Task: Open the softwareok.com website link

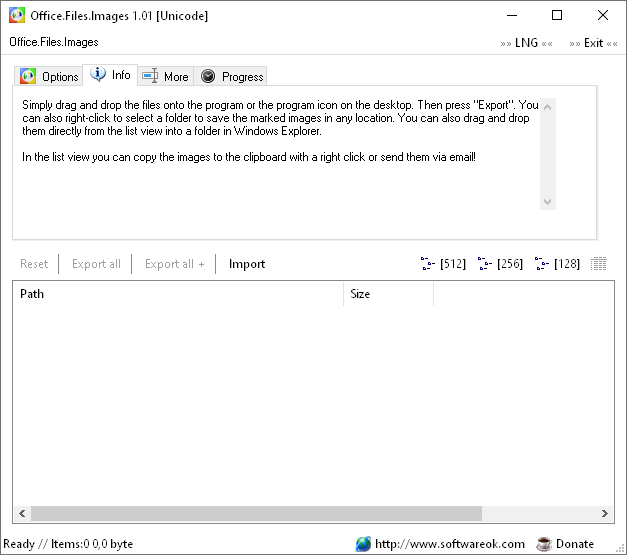Action: coord(449,544)
